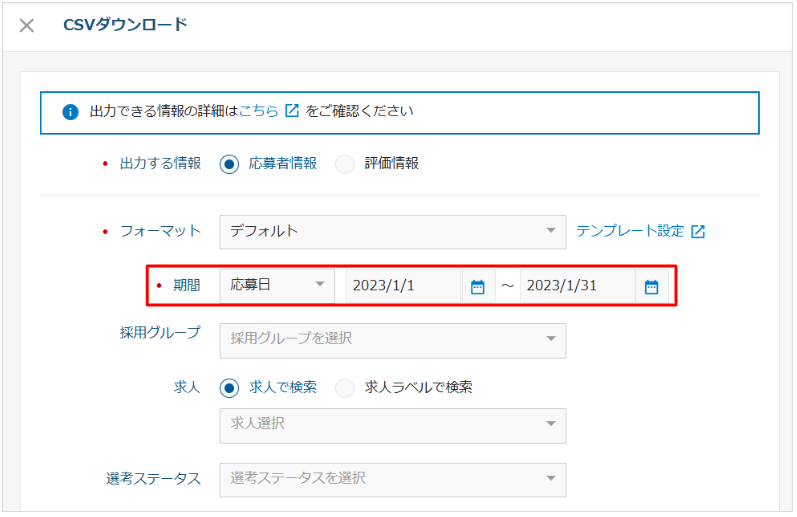Select the 応募者情報 radio button
Screen dimensions: 797x517
pyautogui.click(x=229, y=164)
